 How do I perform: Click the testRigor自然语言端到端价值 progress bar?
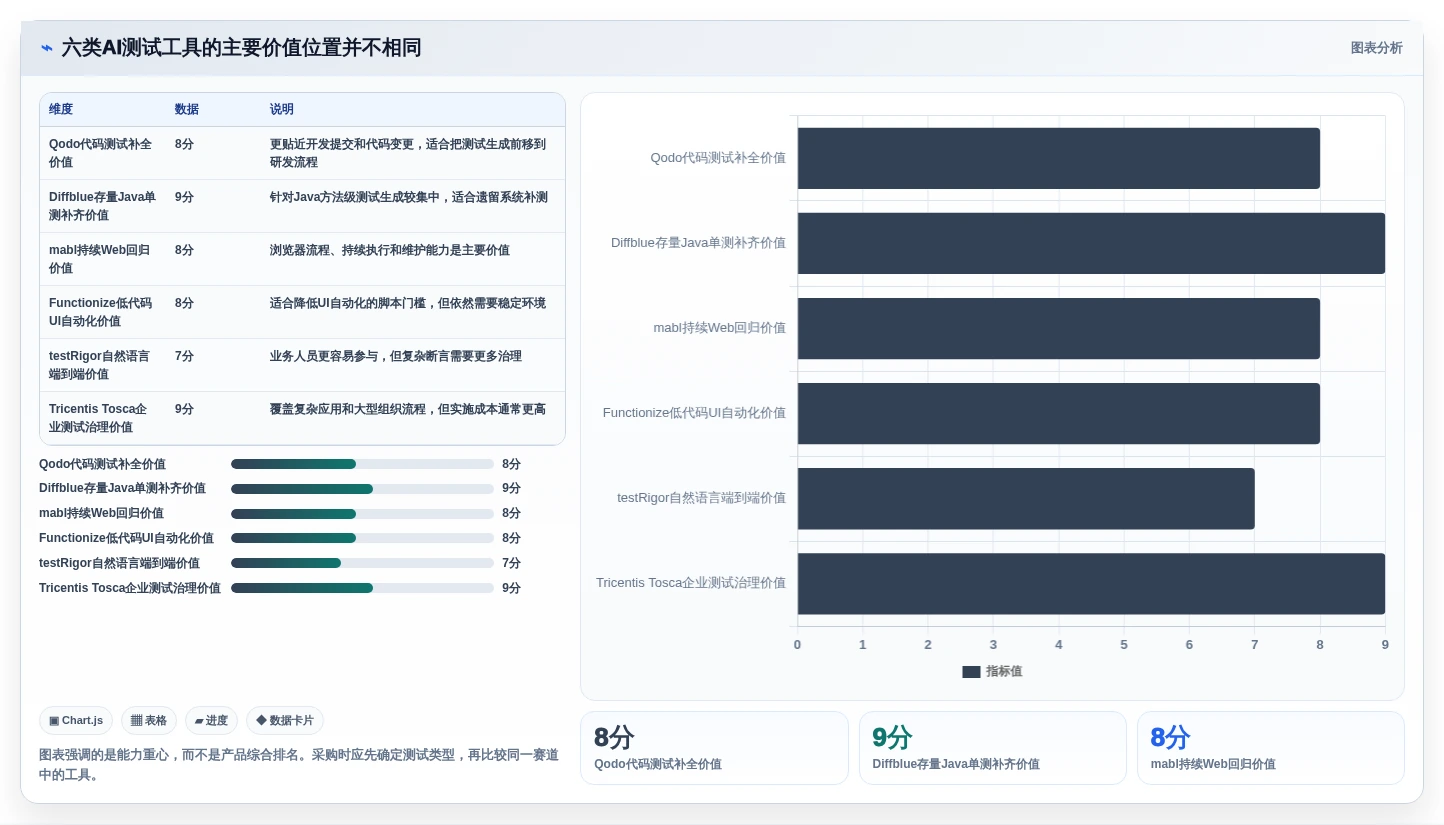(x=362, y=563)
